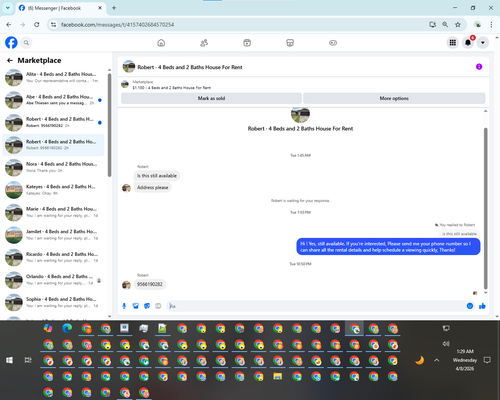This screenshot has width=500, height=400.
Task: Click the 9566190282 message bubble
Action: point(150,284)
